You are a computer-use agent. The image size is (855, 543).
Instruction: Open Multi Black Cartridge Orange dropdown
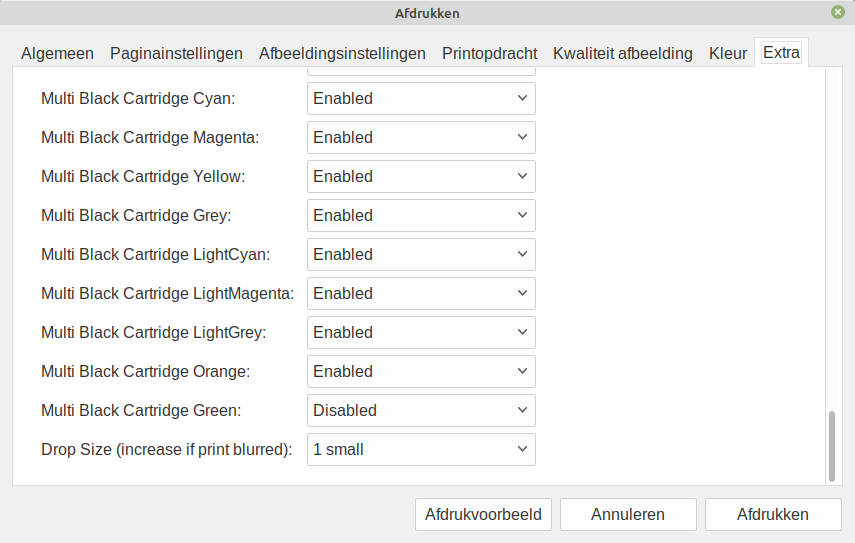click(x=421, y=371)
